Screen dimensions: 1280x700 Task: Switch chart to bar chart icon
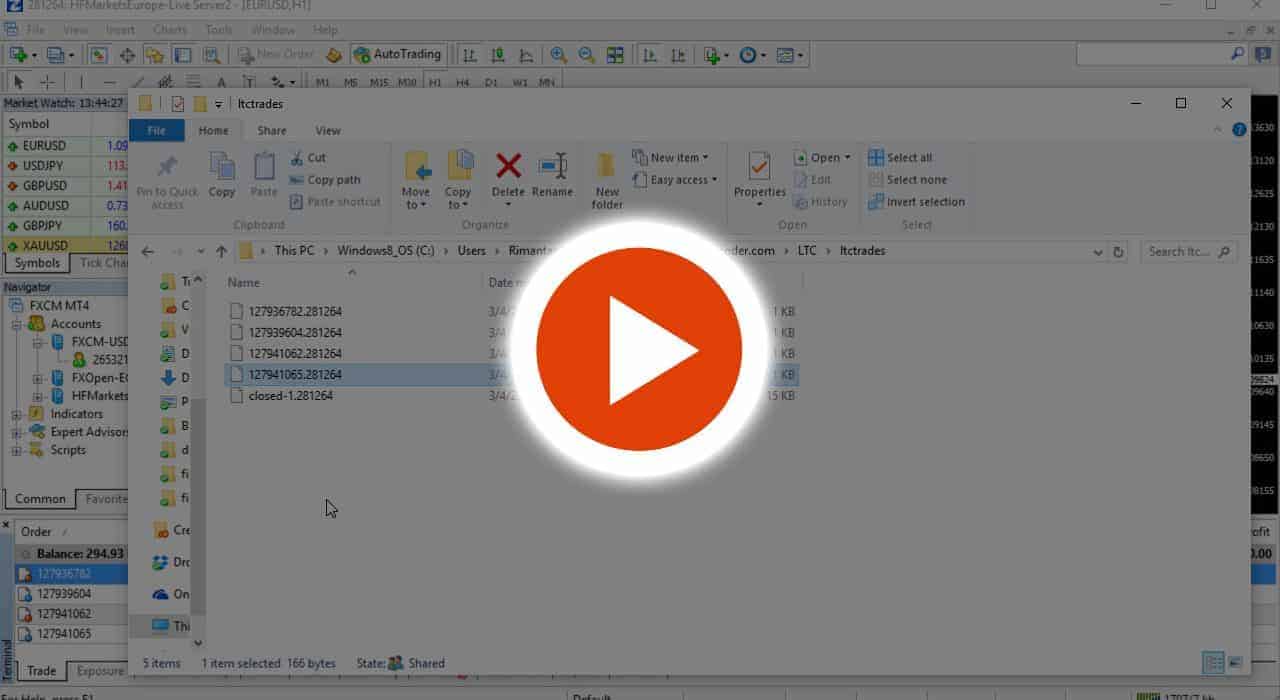tap(469, 55)
